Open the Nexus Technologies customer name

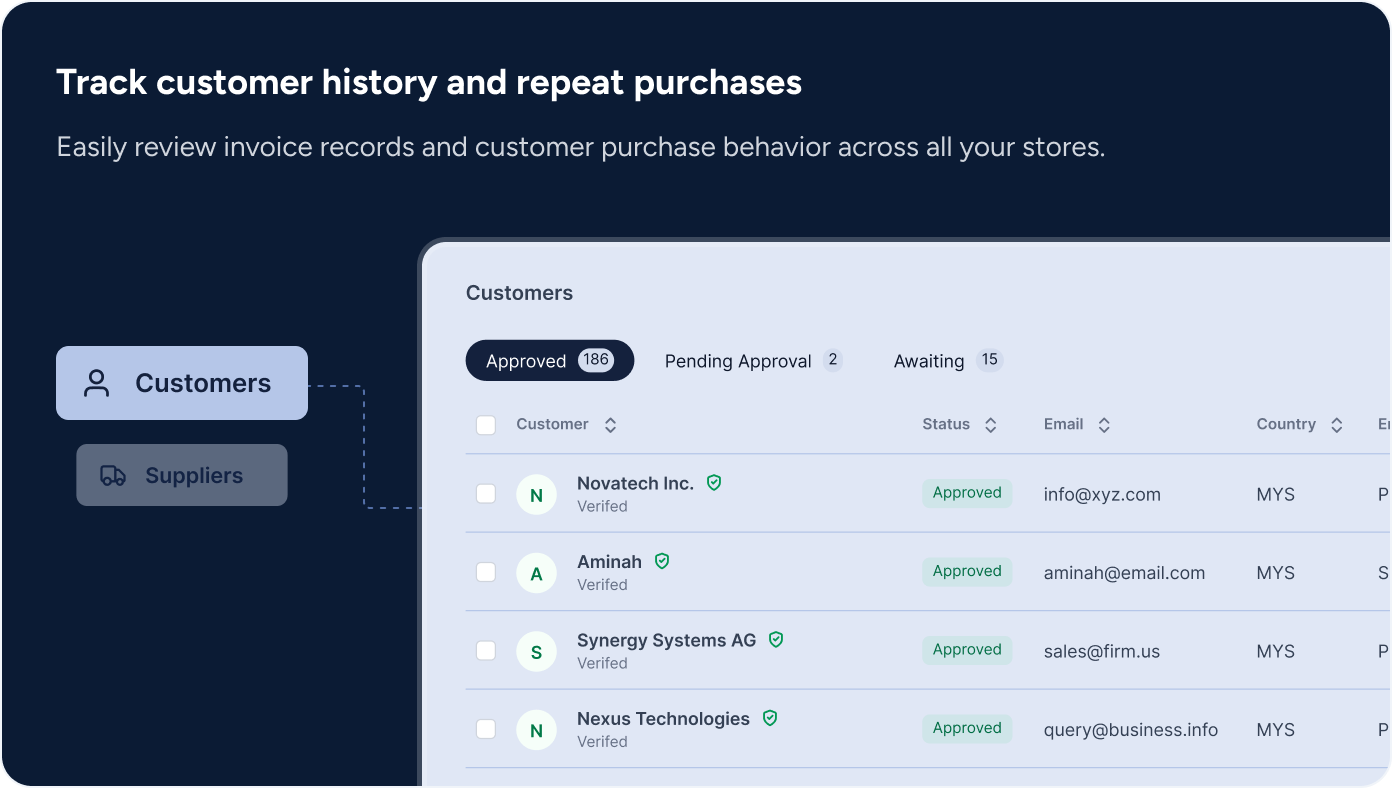pyautogui.click(x=663, y=719)
